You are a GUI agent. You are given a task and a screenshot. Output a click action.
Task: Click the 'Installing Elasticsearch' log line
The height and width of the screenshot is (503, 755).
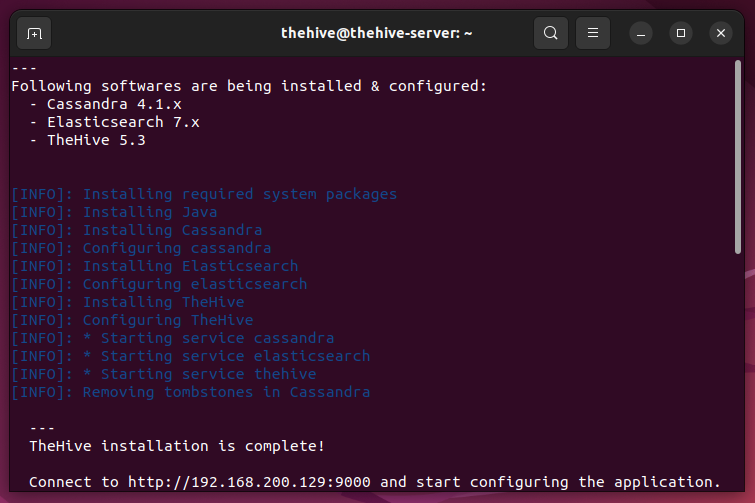coord(155,266)
